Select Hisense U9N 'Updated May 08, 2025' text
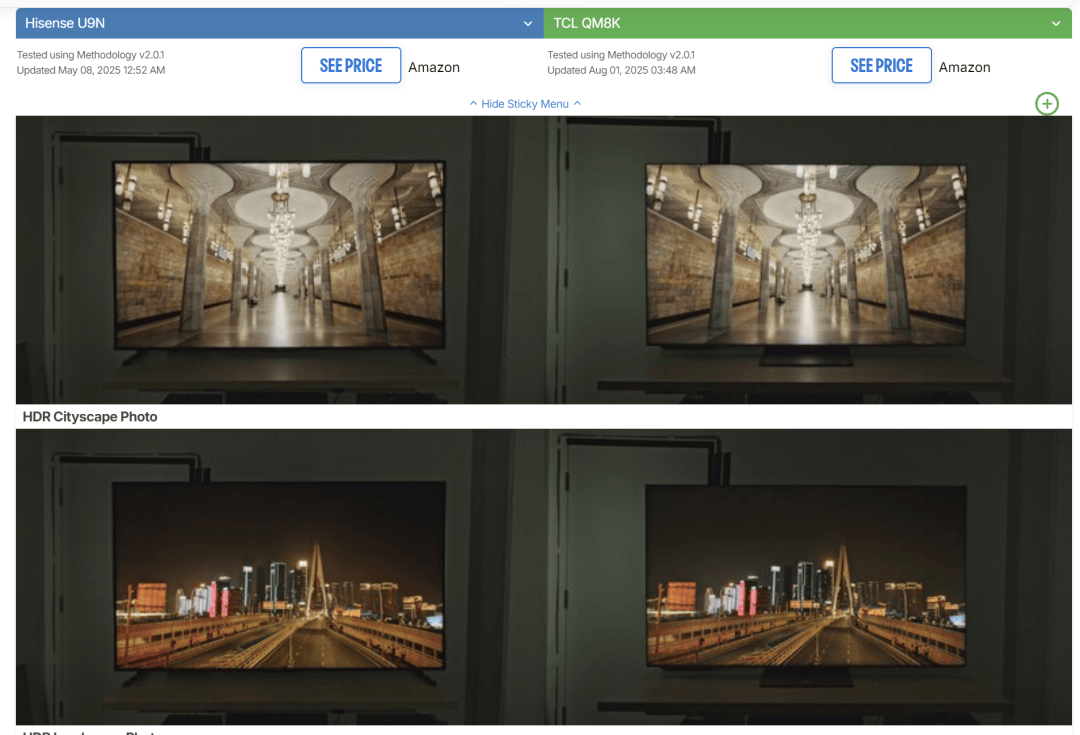Screen dimensions: 1080x735 [x=91, y=70]
